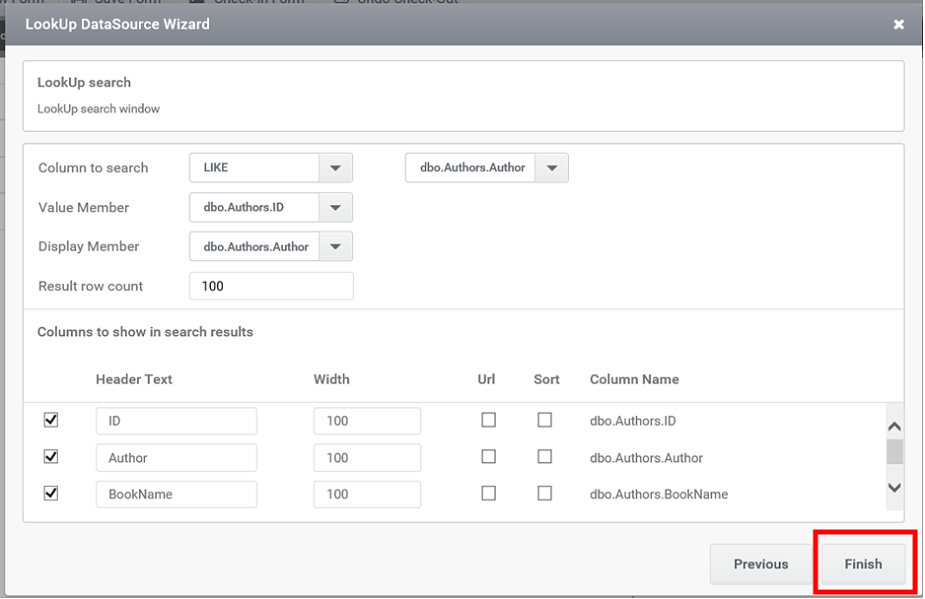Uncheck the ID row include checkbox
925x599 pixels.
[51, 420]
